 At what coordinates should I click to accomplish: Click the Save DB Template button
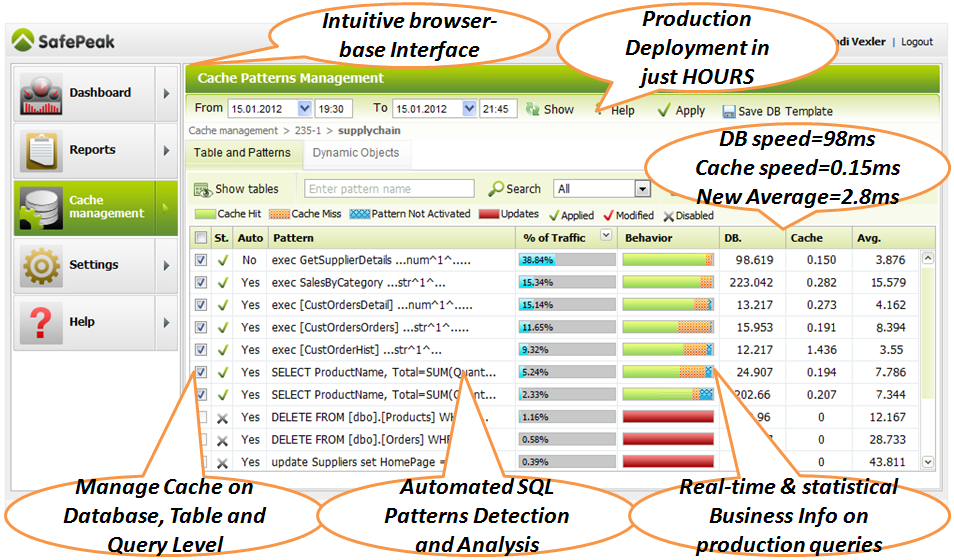(x=778, y=111)
